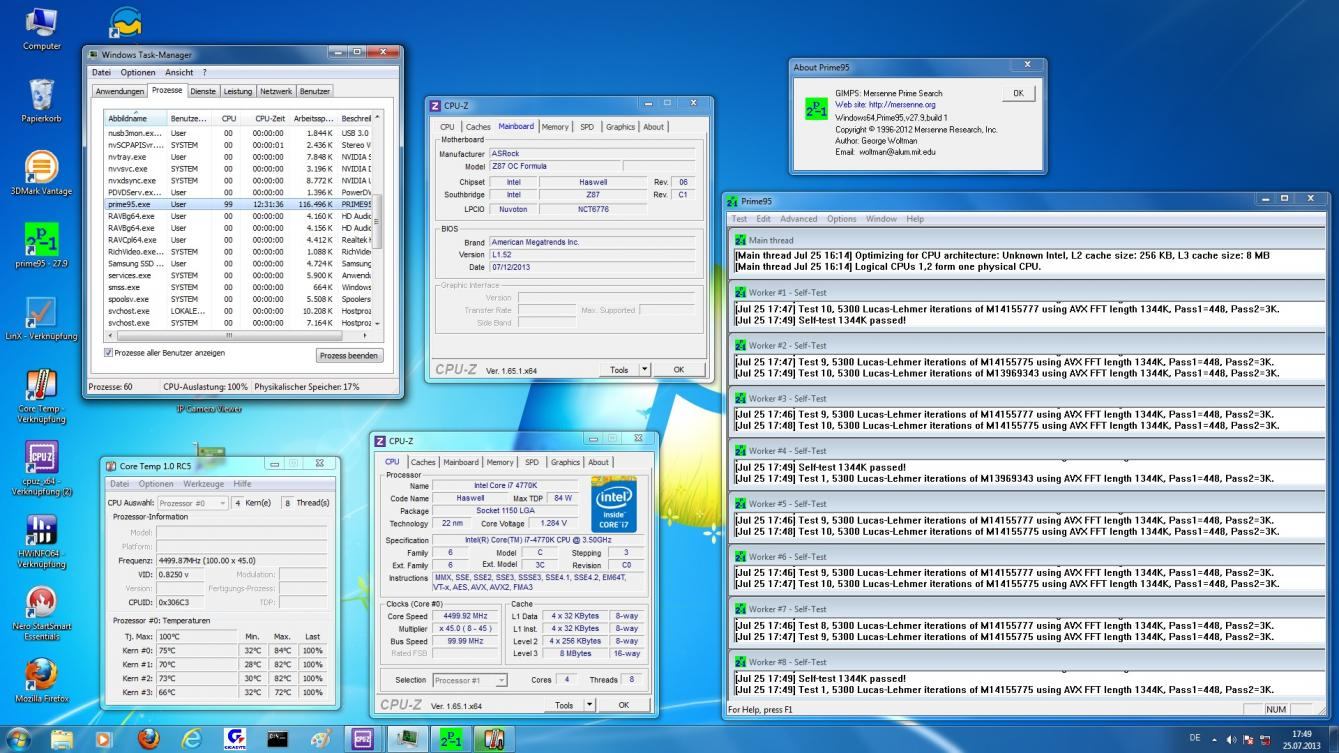Select svchost.exe LOKALE row in process list
1339x753 pixels.
coord(238,311)
